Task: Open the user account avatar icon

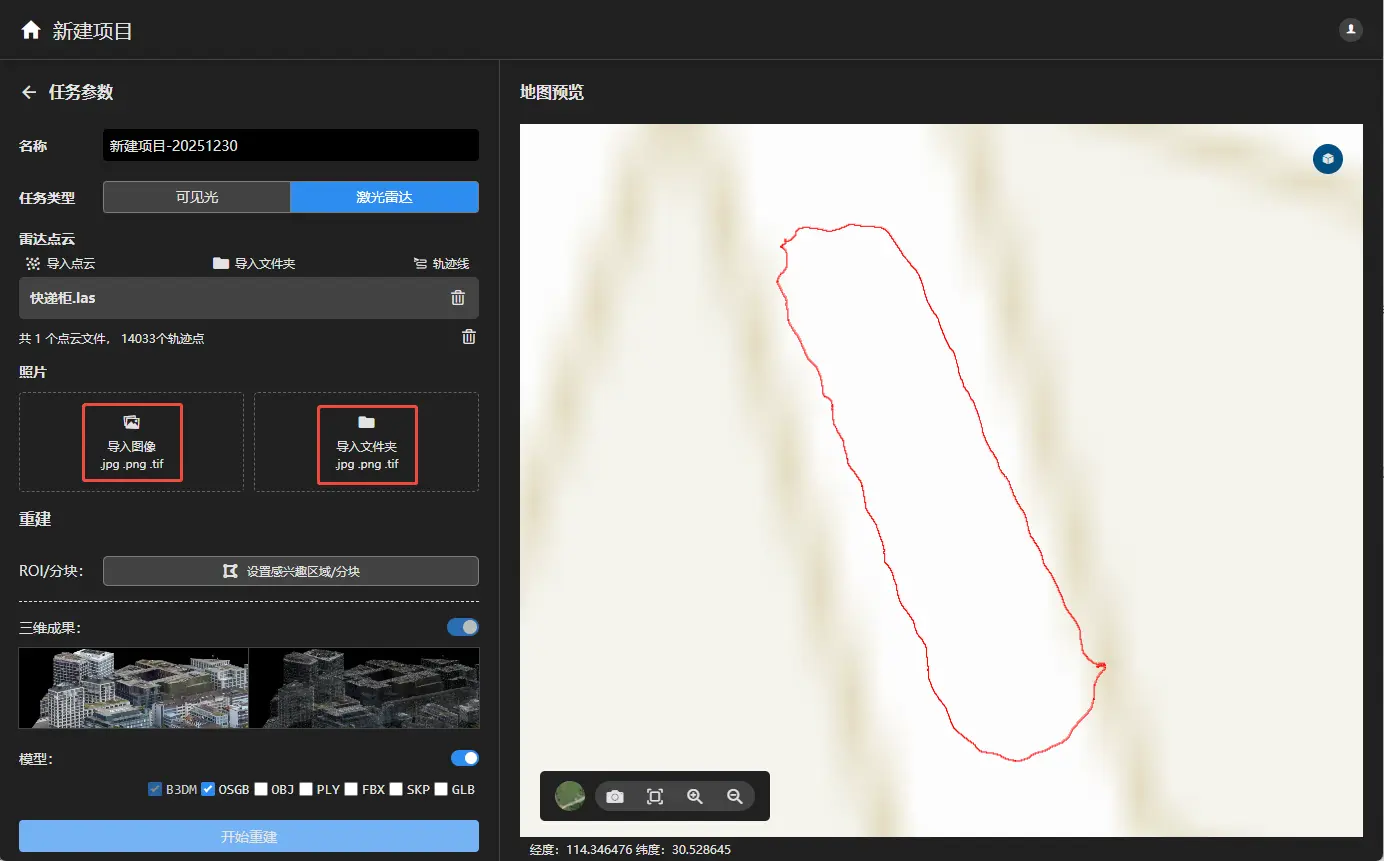Action: pos(1350,30)
